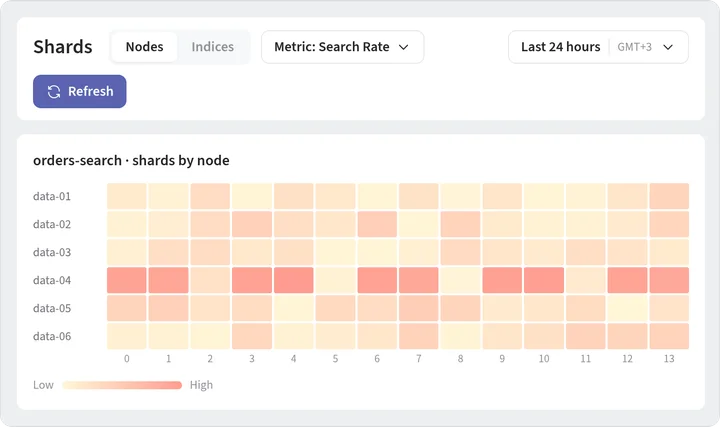Switch to the Nodes tab
720x427 pixels.
[x=144, y=47]
